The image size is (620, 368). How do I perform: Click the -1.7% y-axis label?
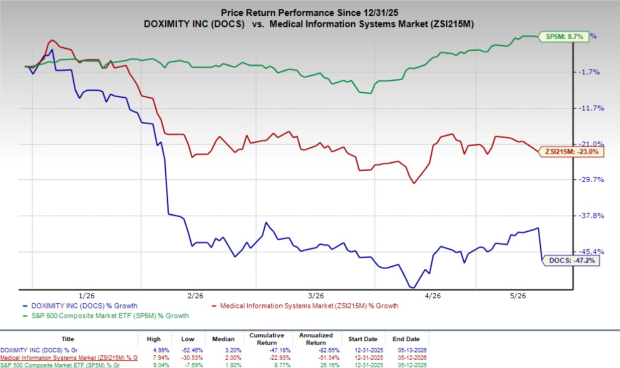coord(589,72)
